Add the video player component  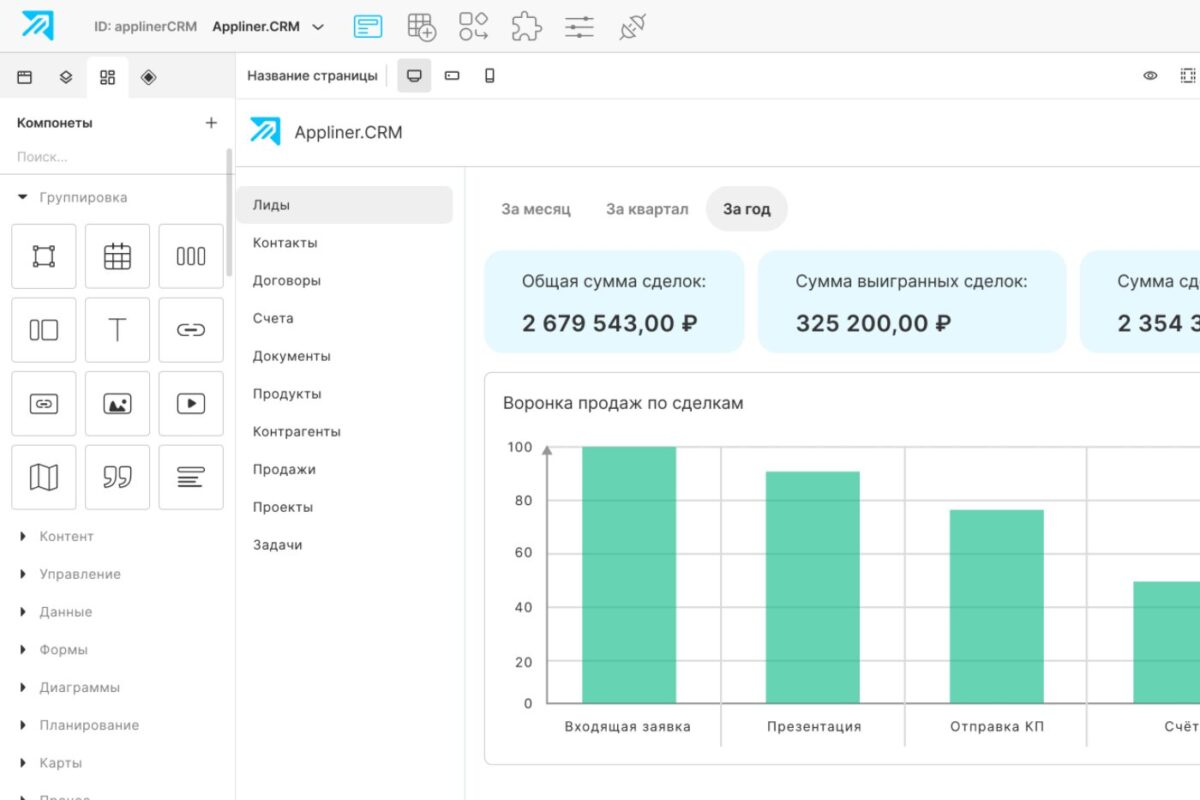tap(191, 404)
